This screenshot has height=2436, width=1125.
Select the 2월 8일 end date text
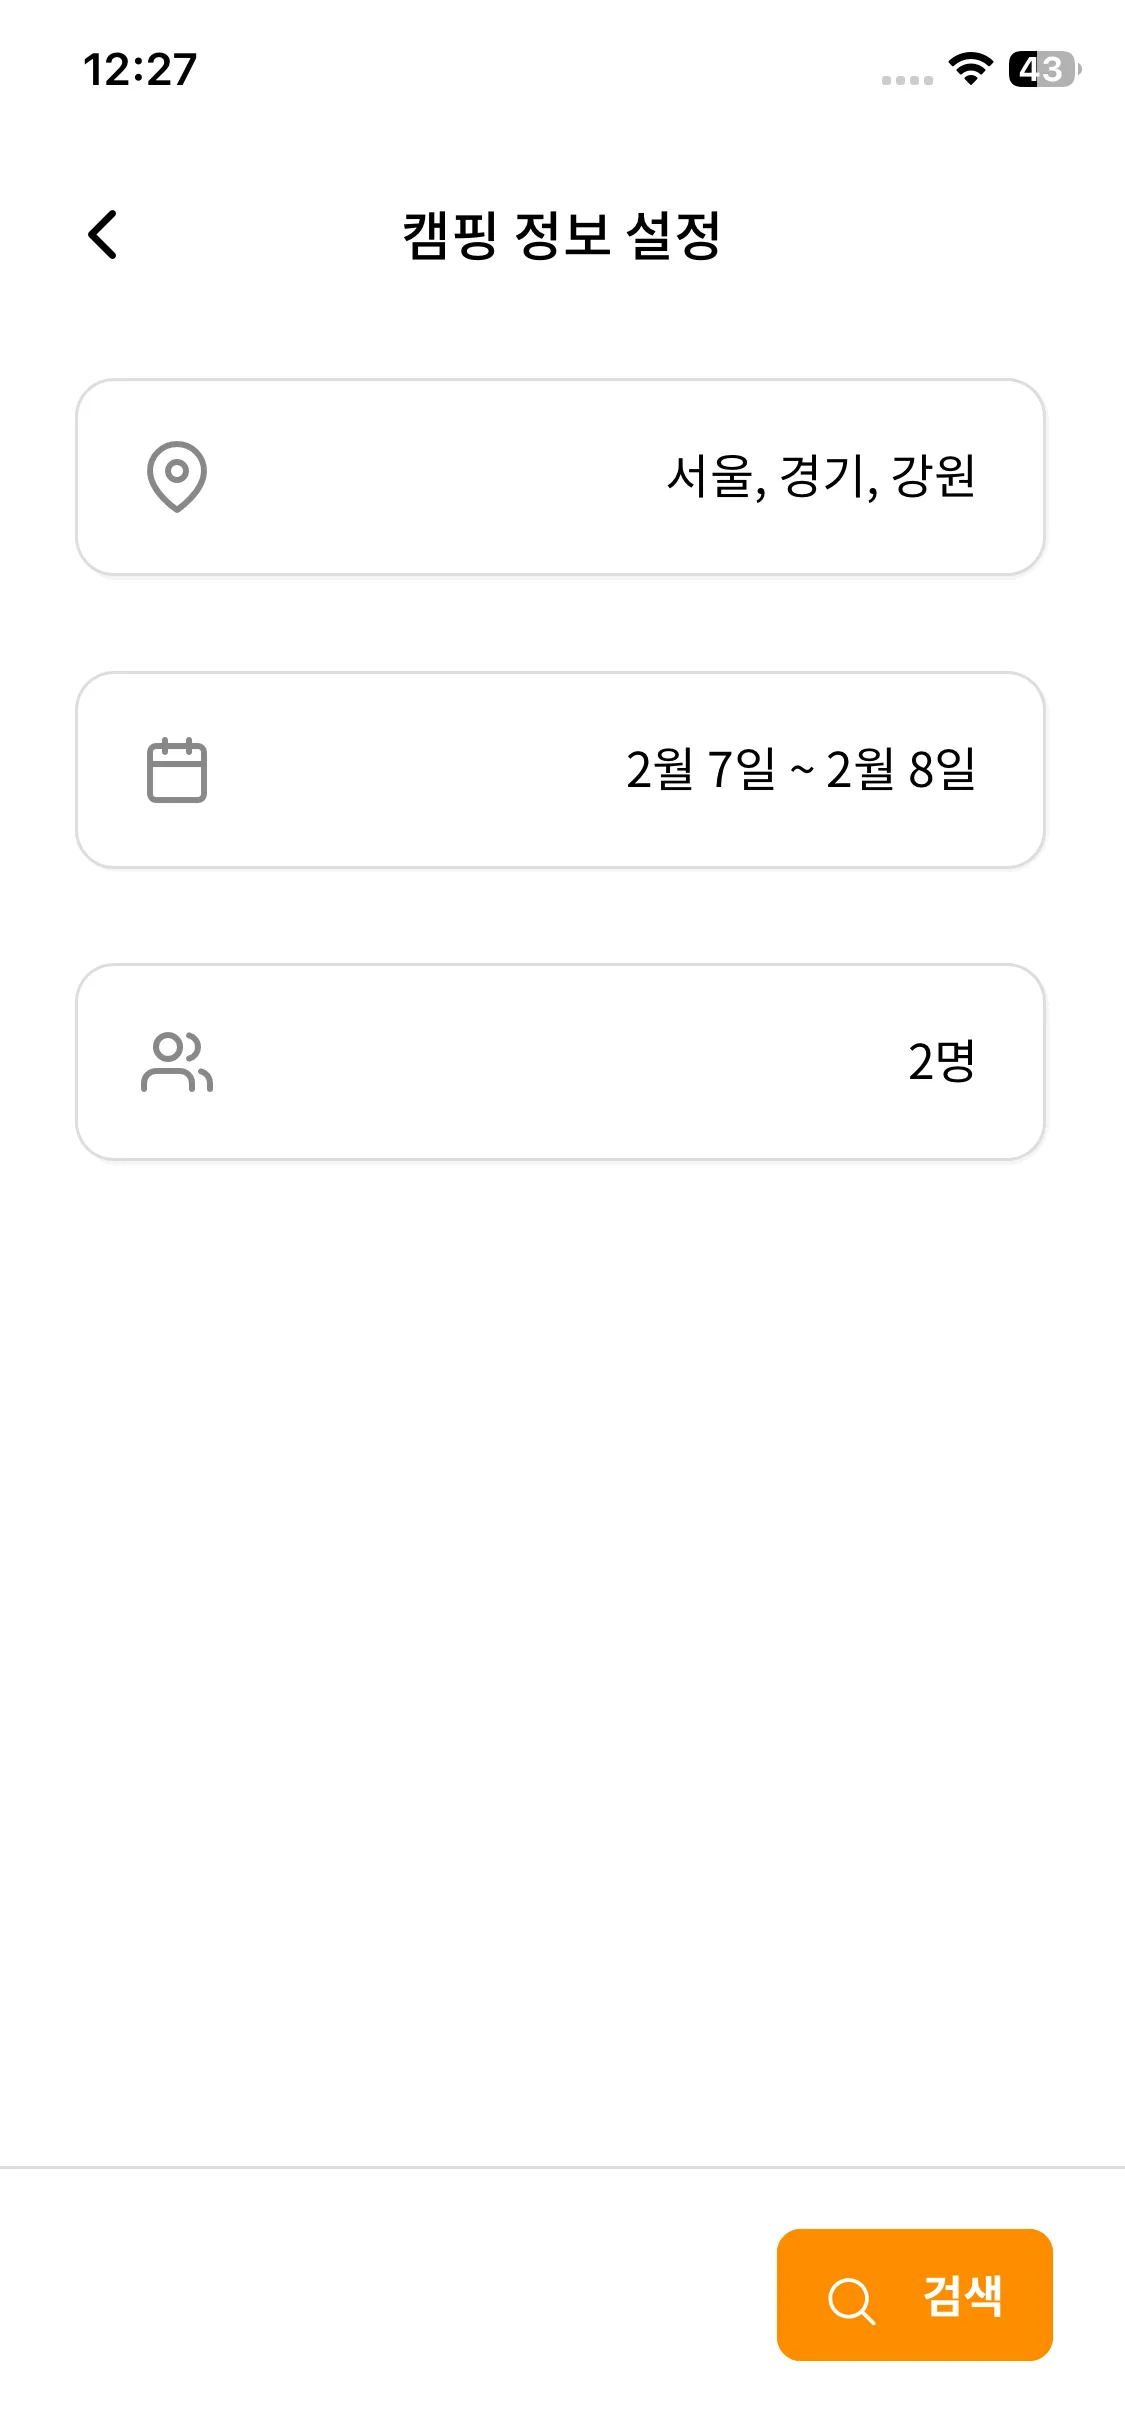click(x=900, y=770)
